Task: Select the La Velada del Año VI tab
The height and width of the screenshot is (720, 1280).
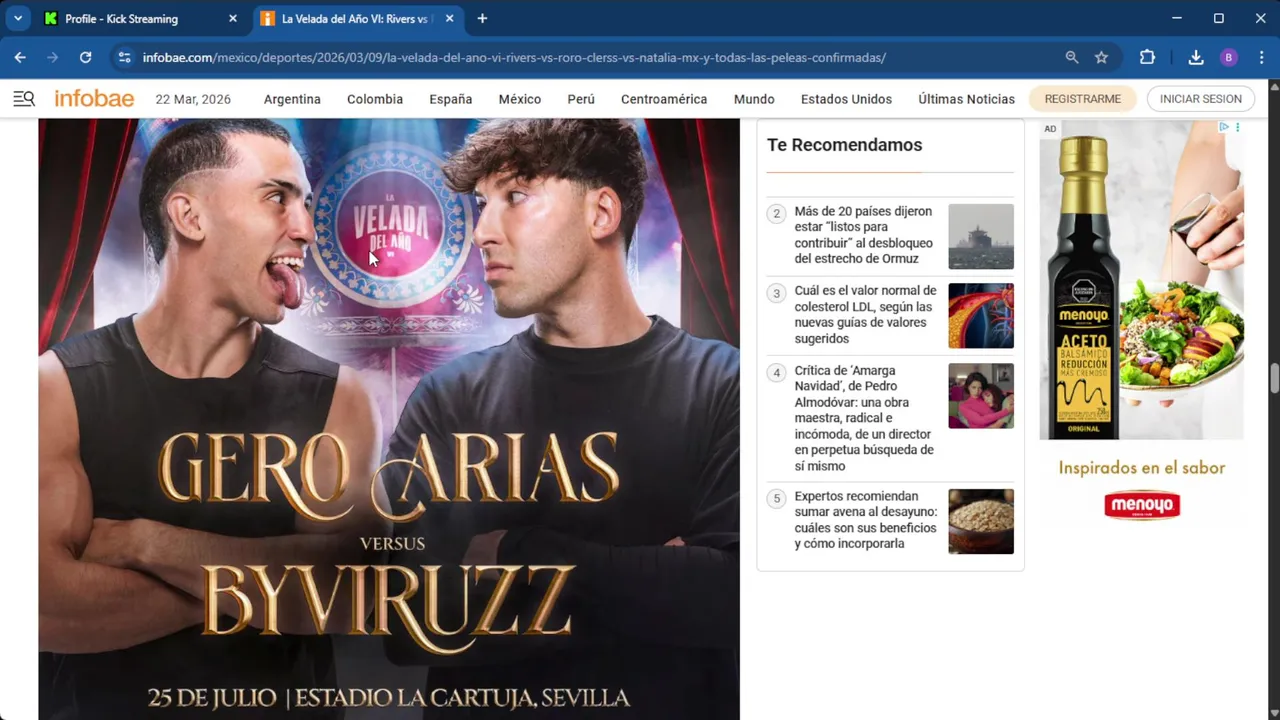Action: [x=358, y=18]
